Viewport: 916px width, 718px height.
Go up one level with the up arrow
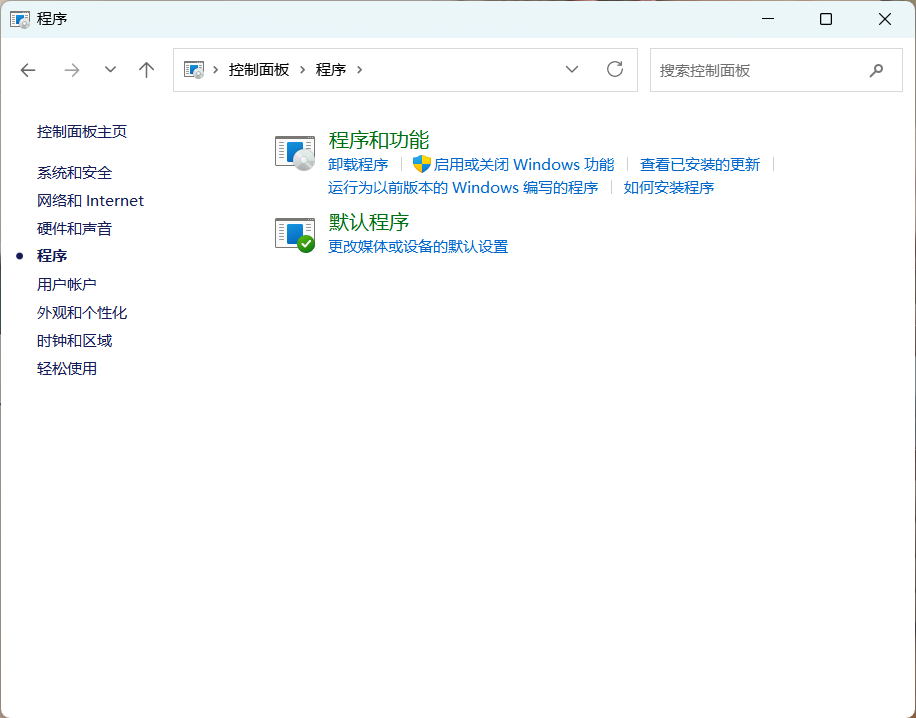147,71
